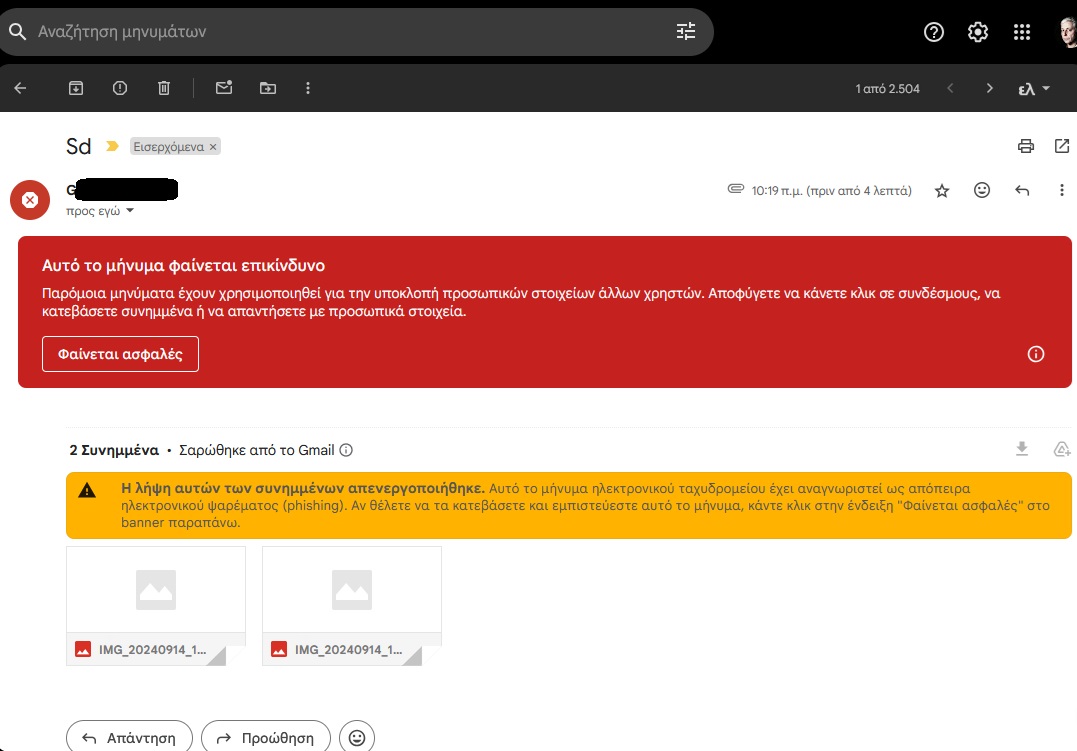Open the settings gear menu
The height and width of the screenshot is (751, 1077).
pos(978,32)
